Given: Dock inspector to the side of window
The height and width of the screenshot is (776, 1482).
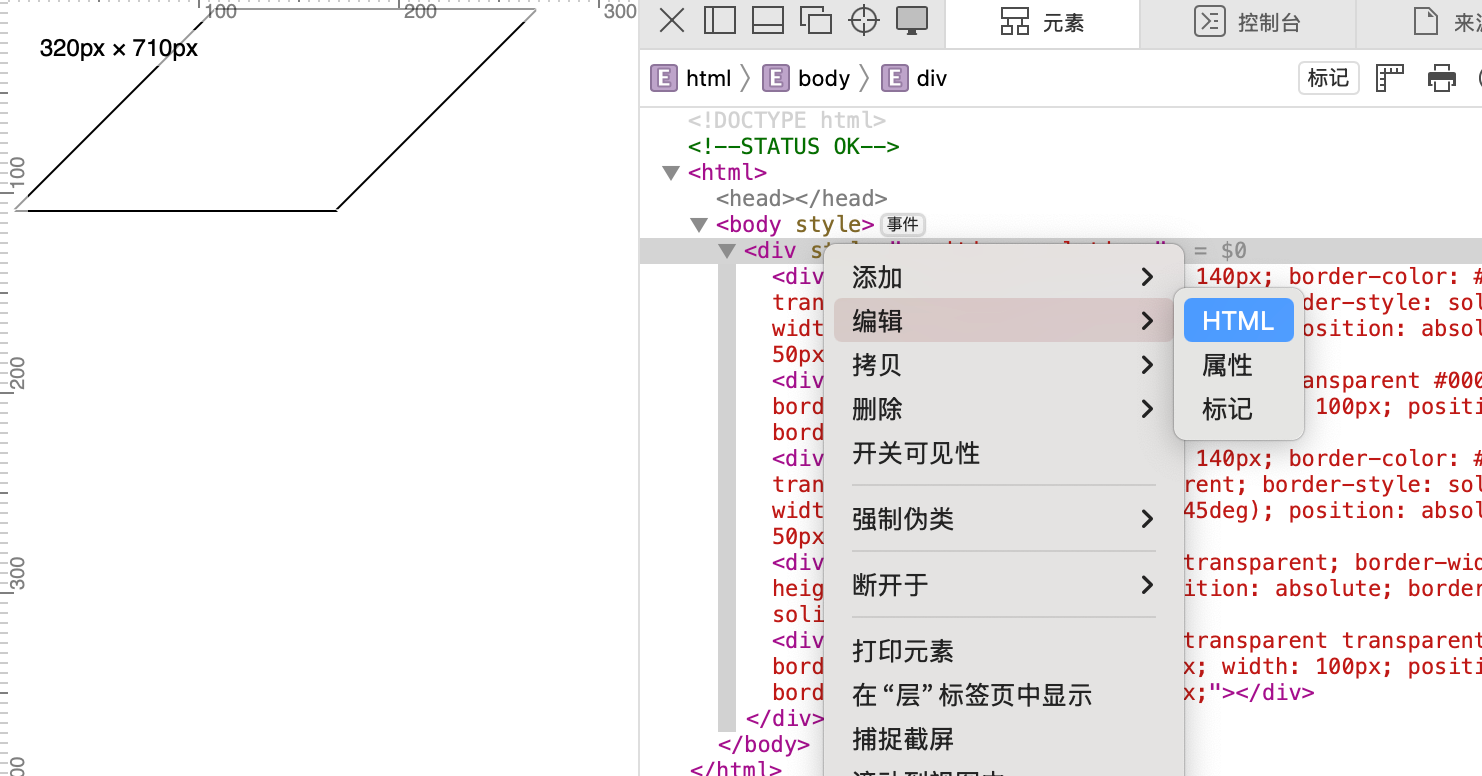Looking at the screenshot, I should (720, 20).
